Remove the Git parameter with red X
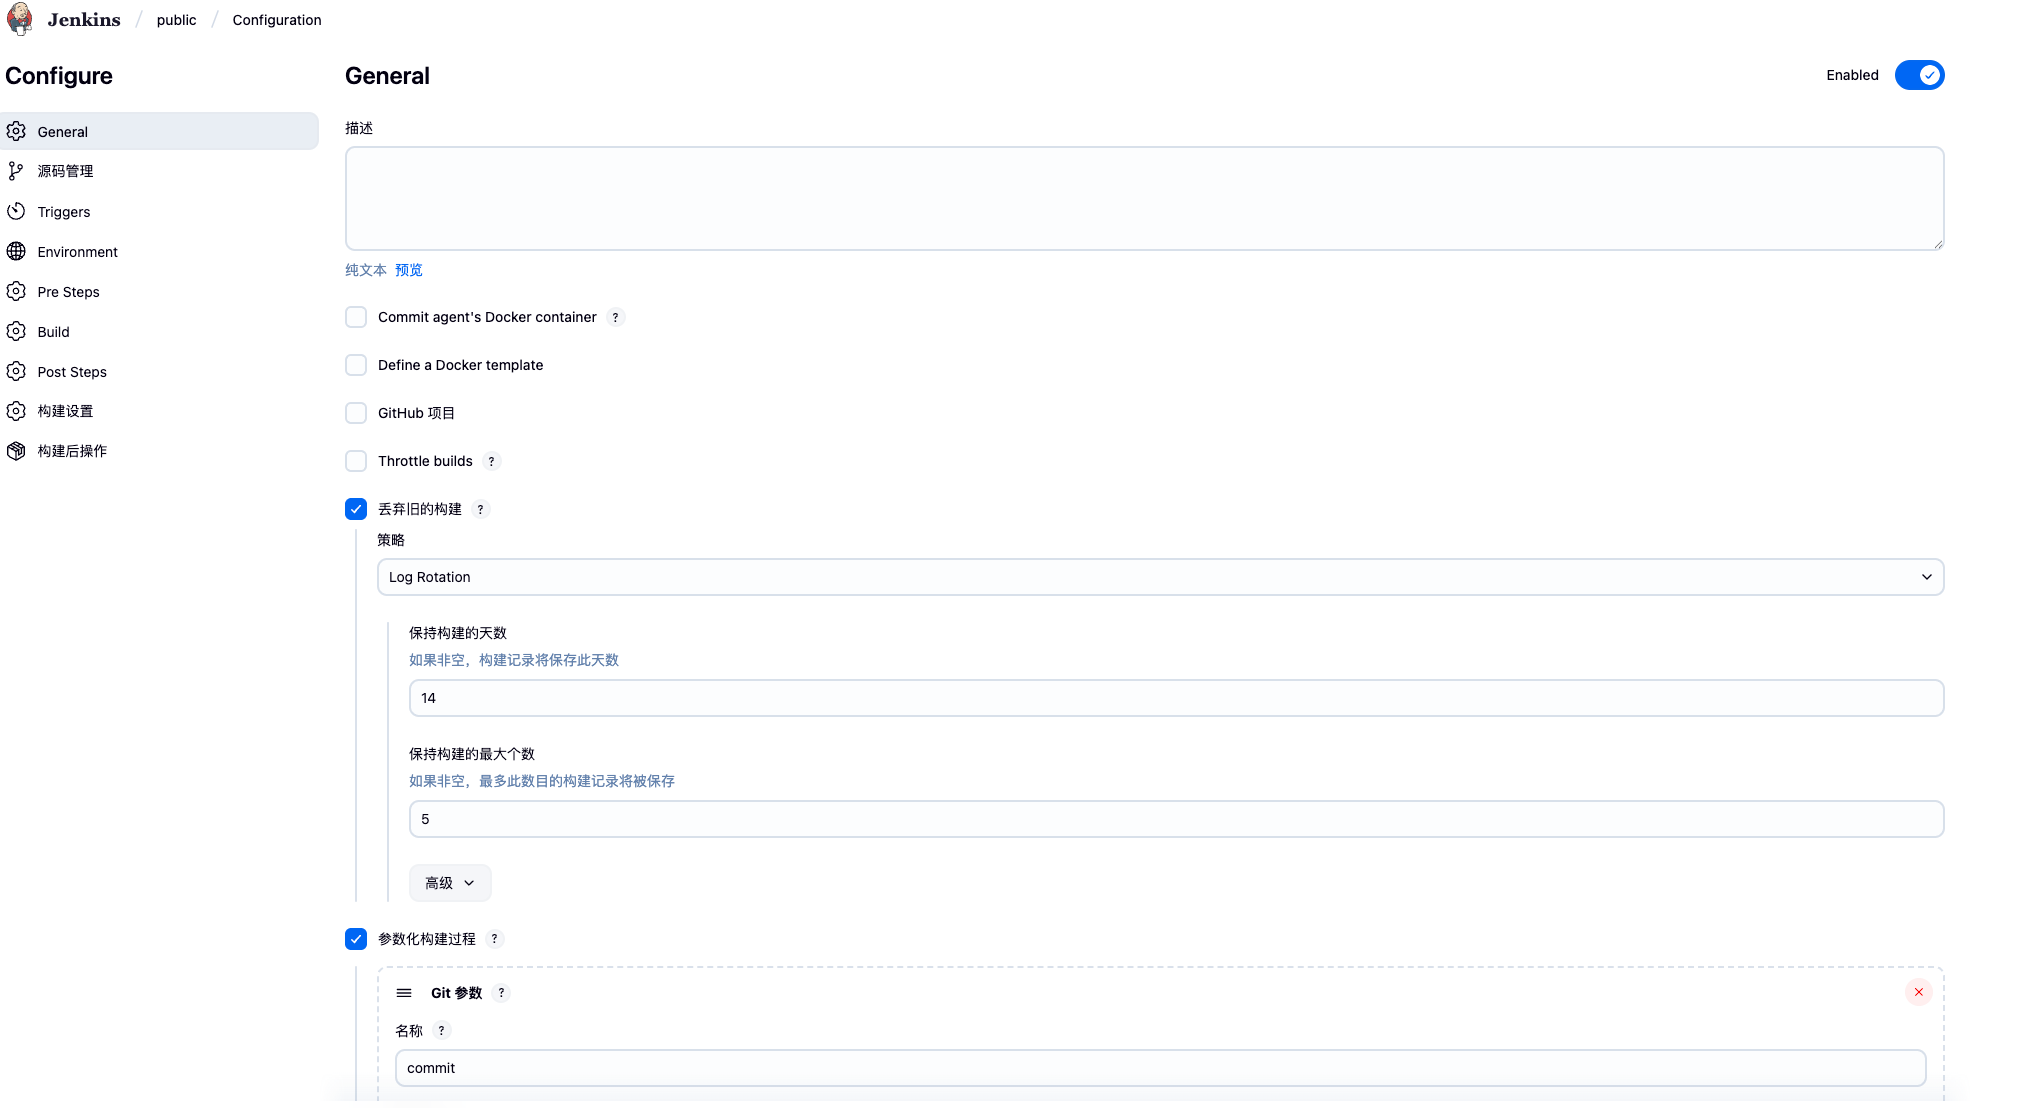The width and height of the screenshot is (2027, 1108). [x=1918, y=992]
